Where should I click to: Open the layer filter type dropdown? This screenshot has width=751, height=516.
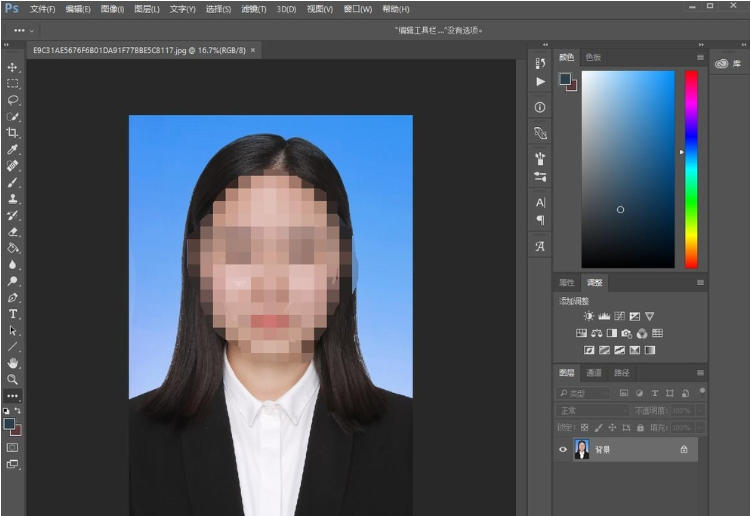click(585, 393)
